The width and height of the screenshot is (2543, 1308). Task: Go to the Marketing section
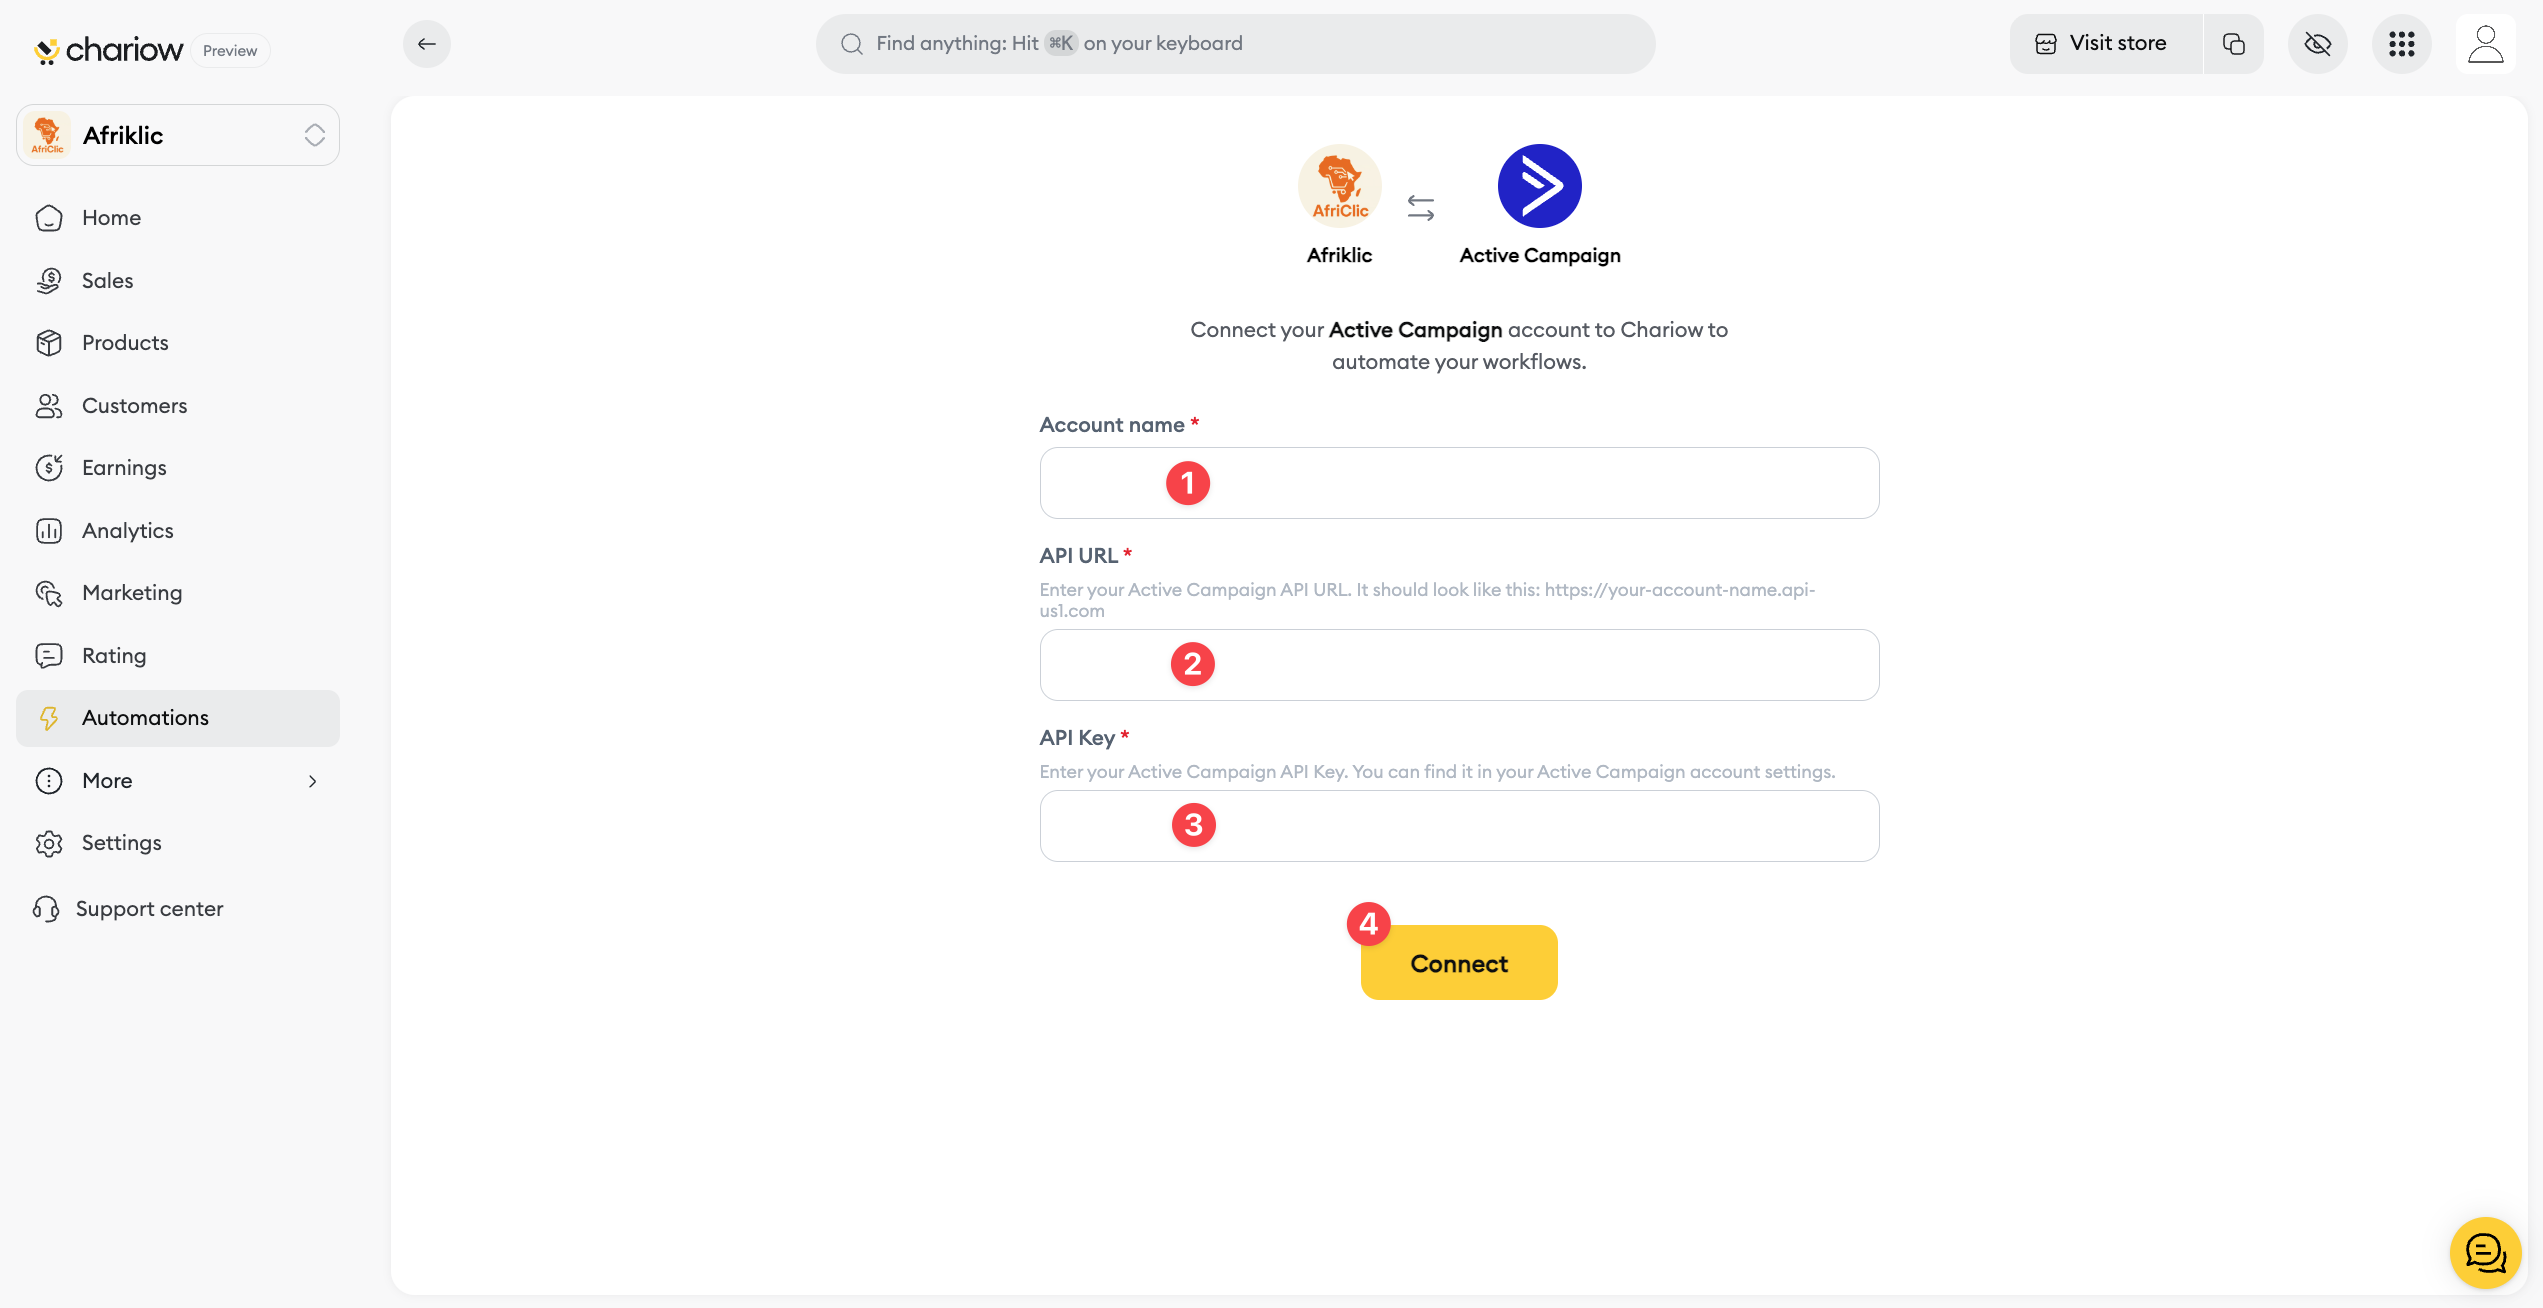[x=132, y=593]
